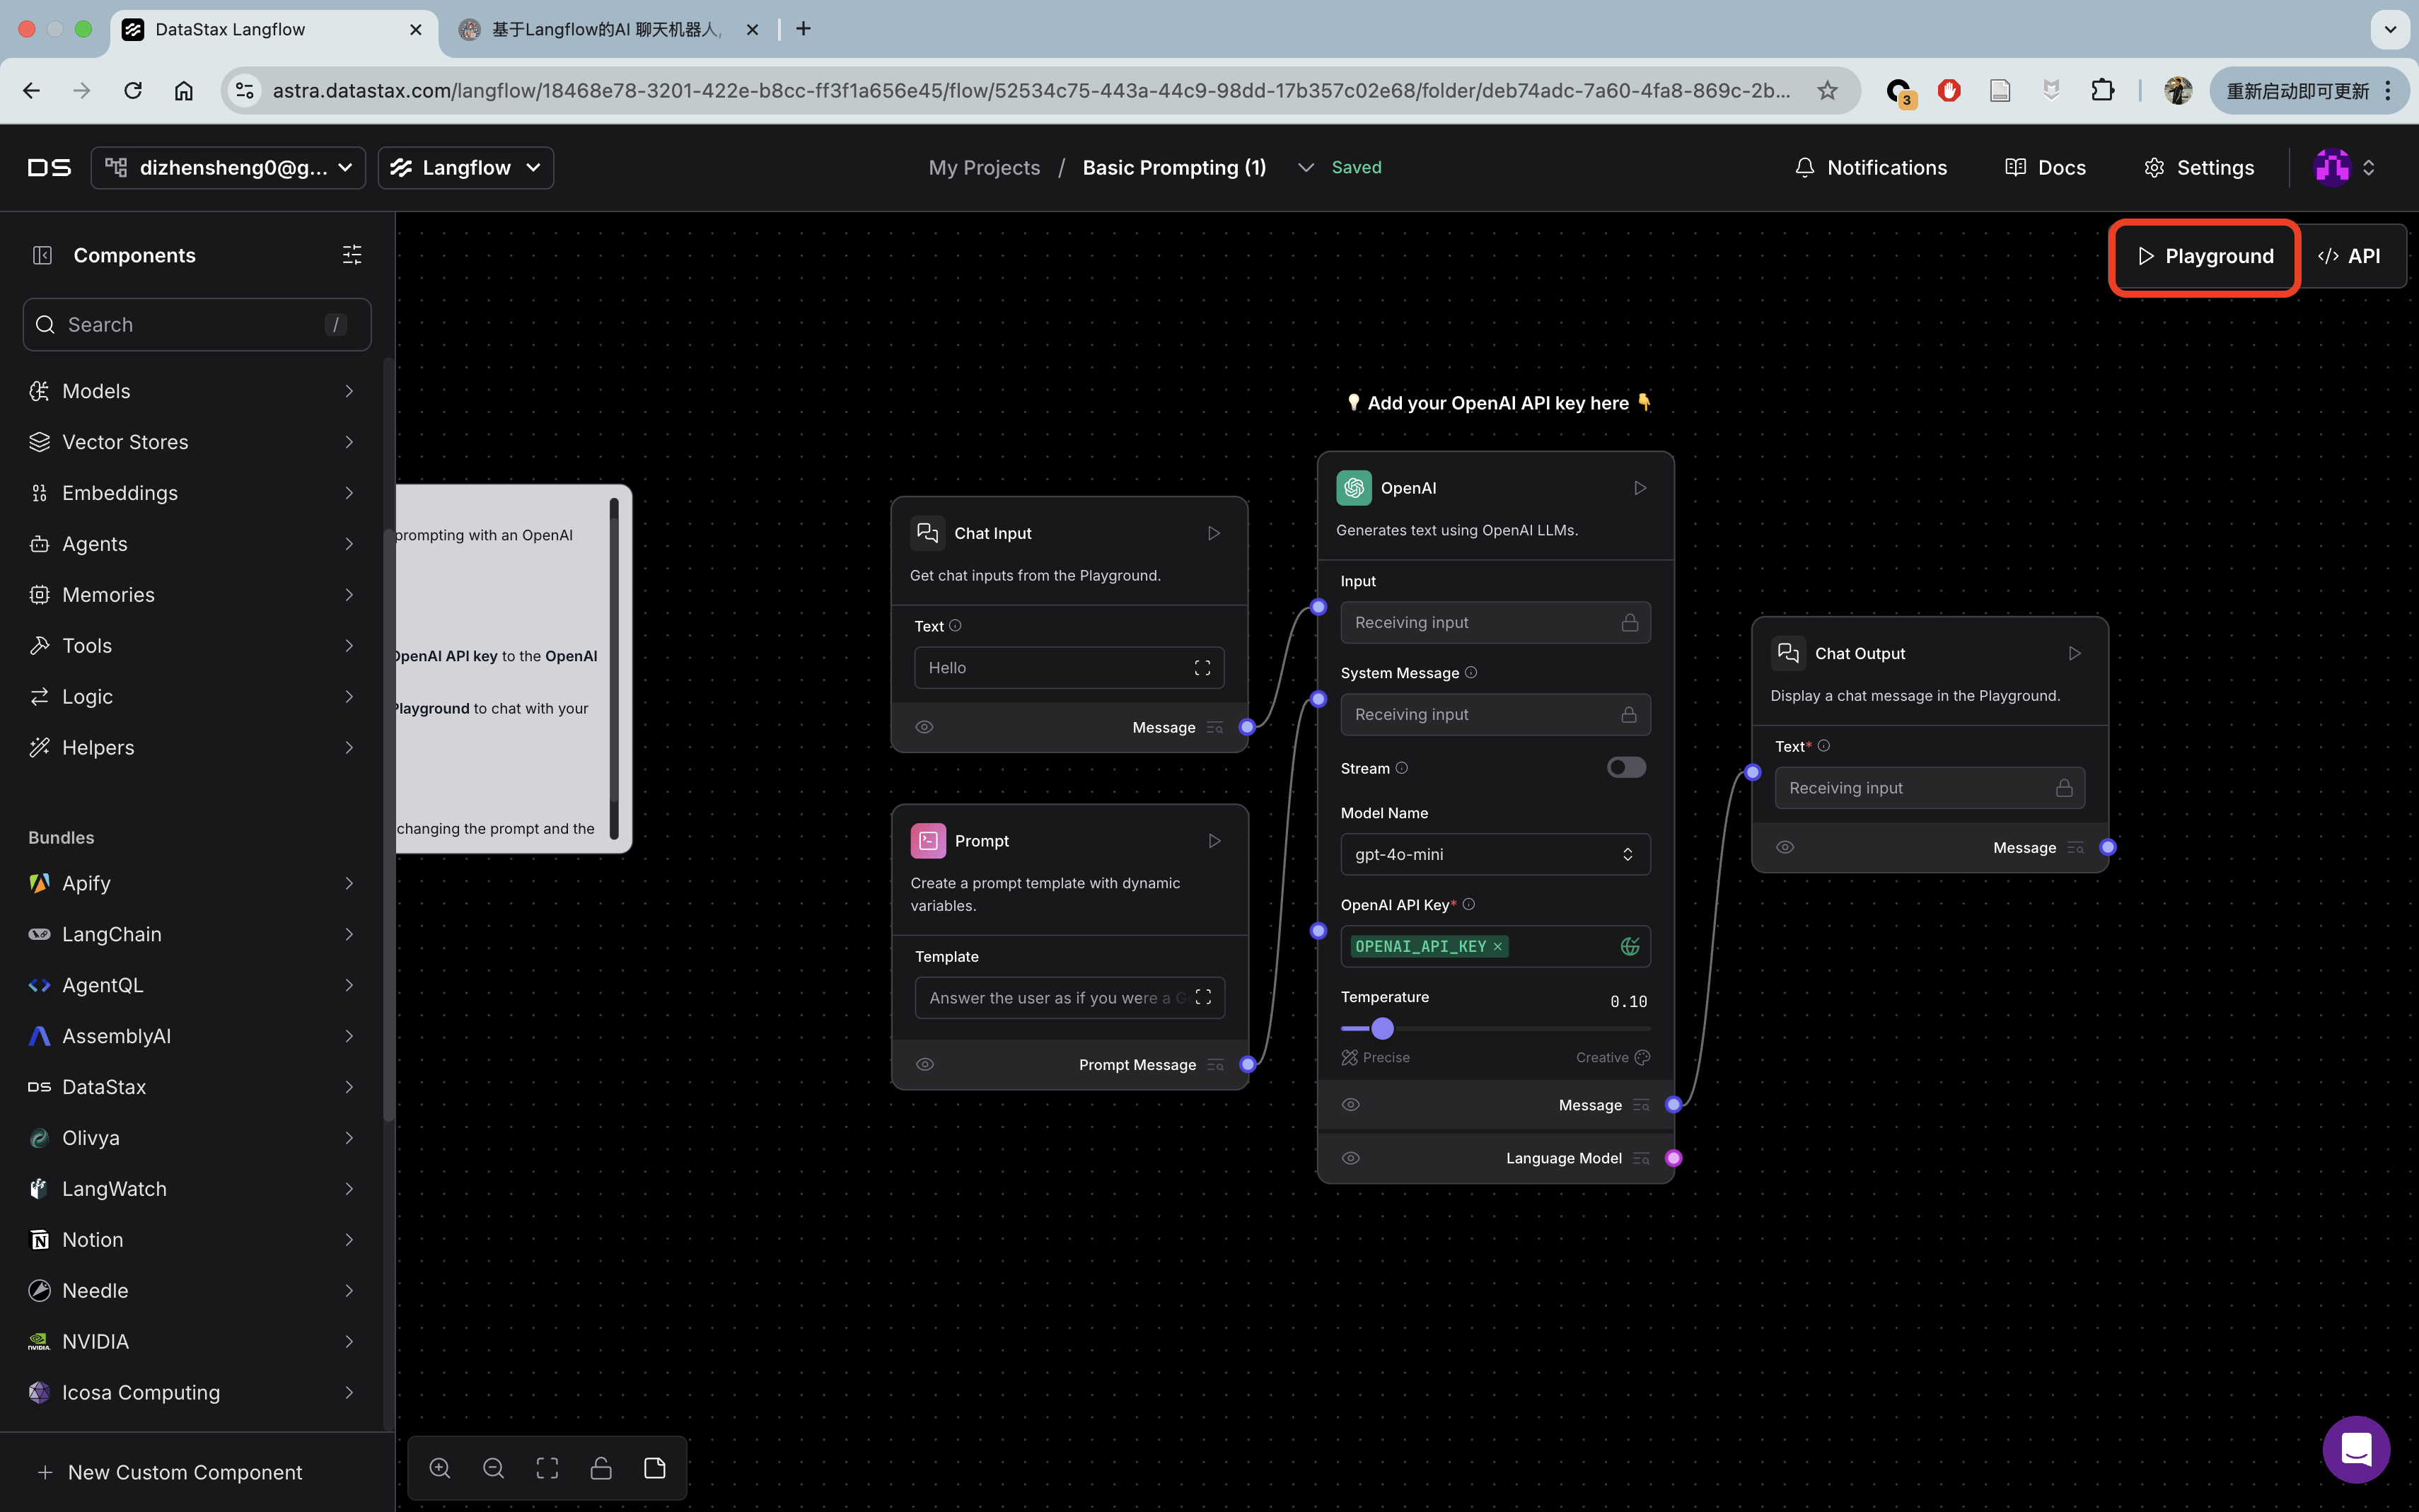Open Docs in the top bar
The image size is (2419, 1512).
[x=2046, y=167]
